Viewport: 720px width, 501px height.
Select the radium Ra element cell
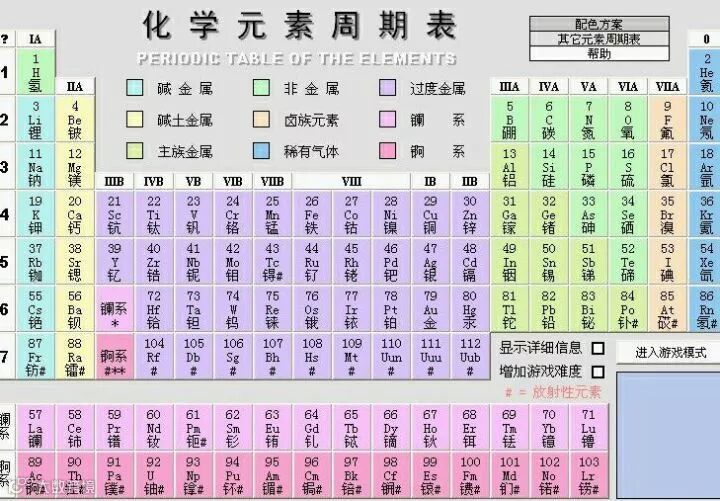75,356
